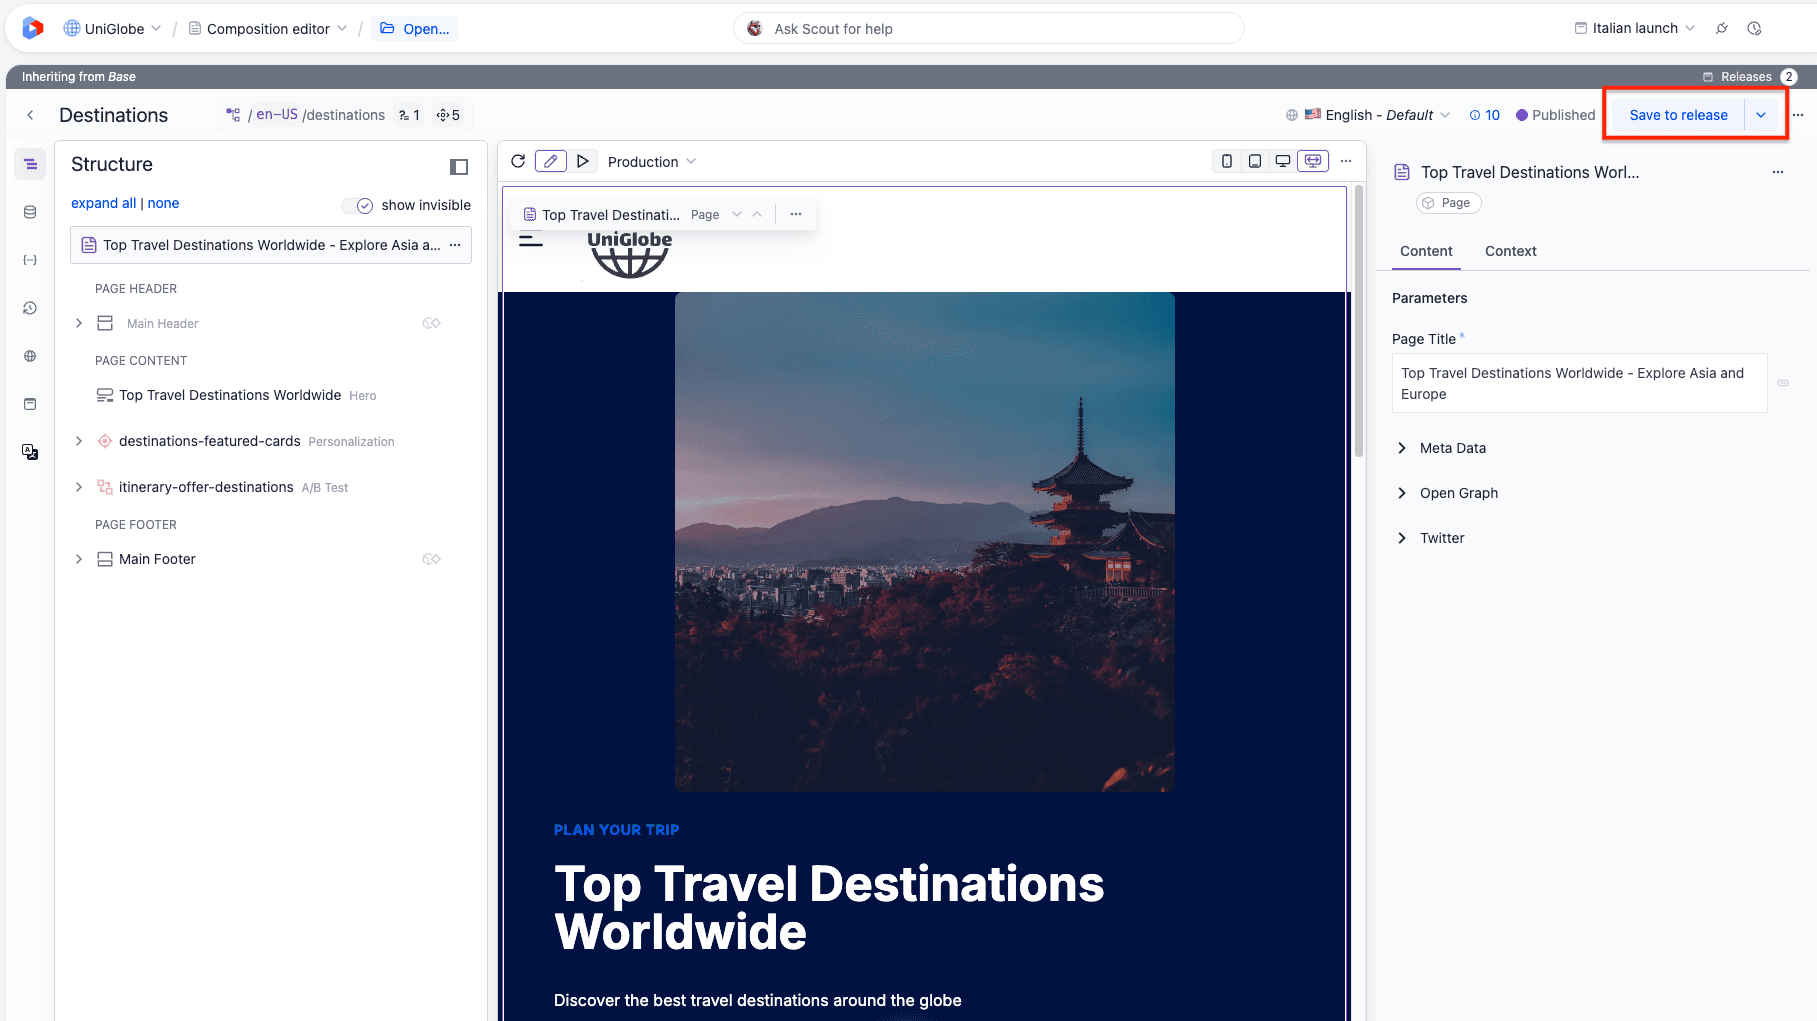Image resolution: width=1817 pixels, height=1021 pixels.
Task: Expand the Twitter section
Action: pyautogui.click(x=1430, y=538)
